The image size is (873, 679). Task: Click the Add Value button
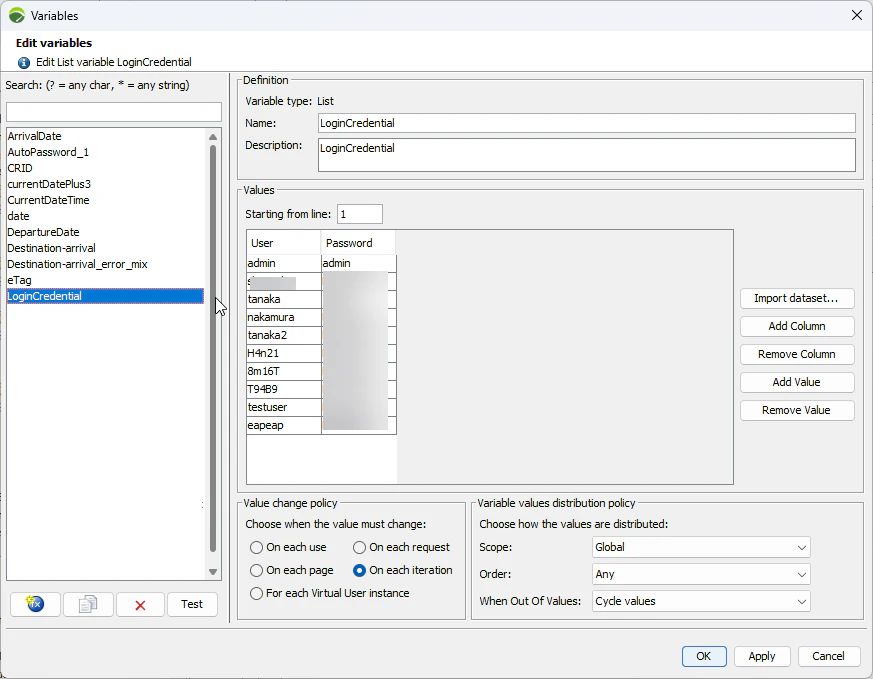797,382
